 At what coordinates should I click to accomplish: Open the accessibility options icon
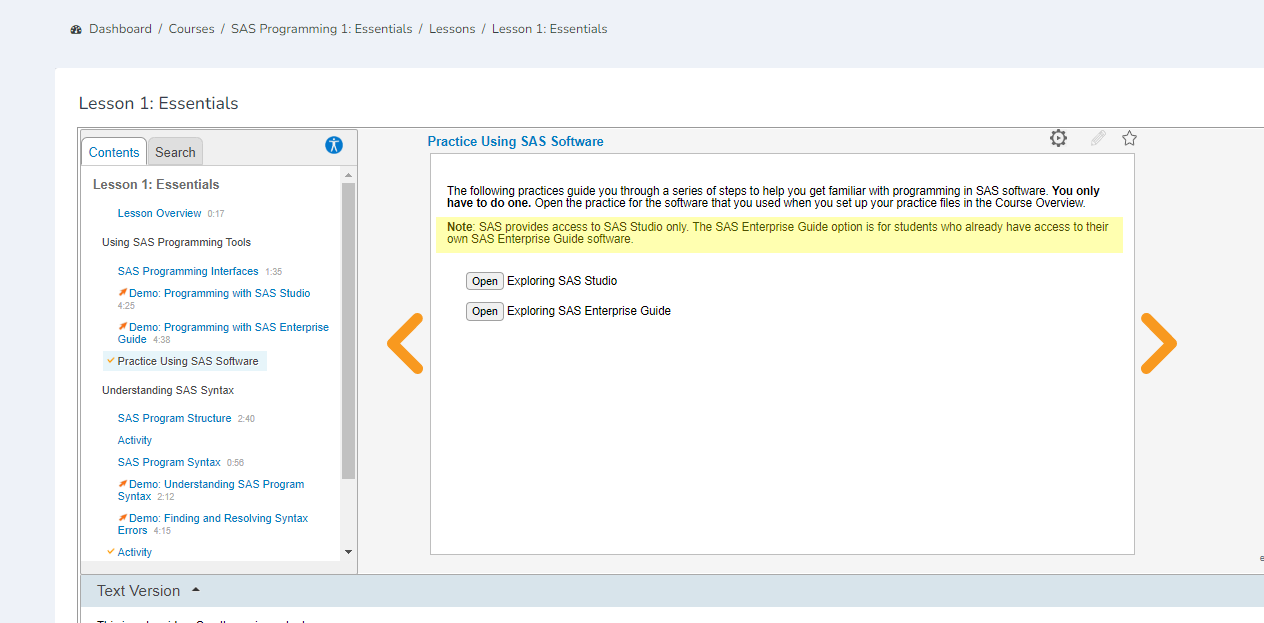coord(334,145)
